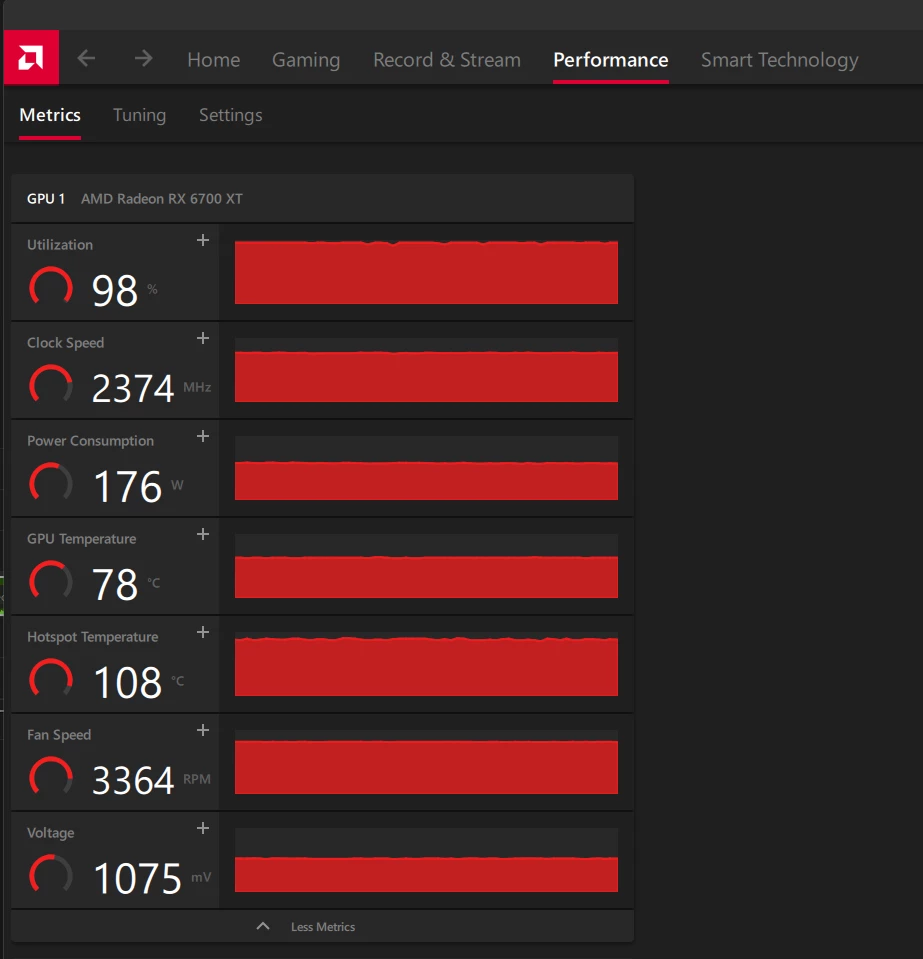This screenshot has height=959, width=923.
Task: Switch to the Tuning sub-tab
Action: coord(139,115)
